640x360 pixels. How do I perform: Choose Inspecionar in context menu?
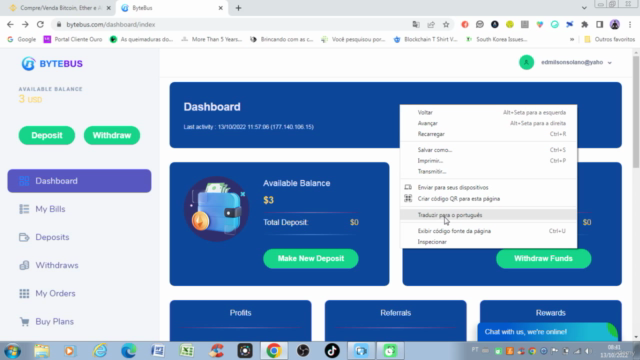(x=489, y=242)
